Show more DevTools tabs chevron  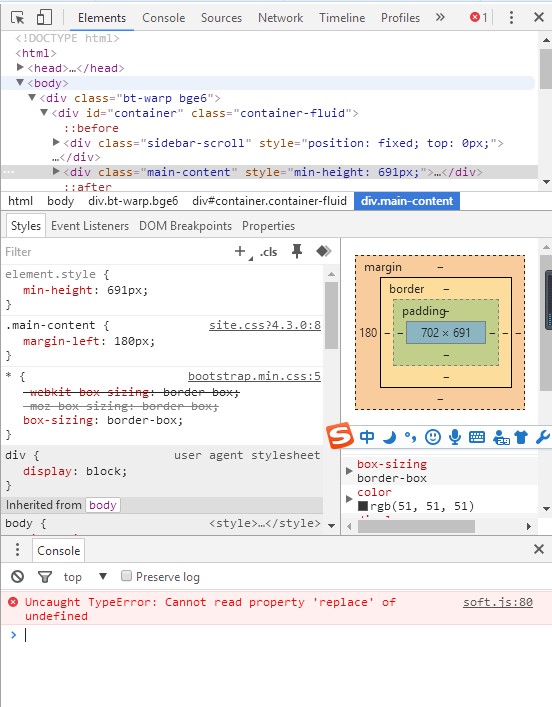[440, 18]
